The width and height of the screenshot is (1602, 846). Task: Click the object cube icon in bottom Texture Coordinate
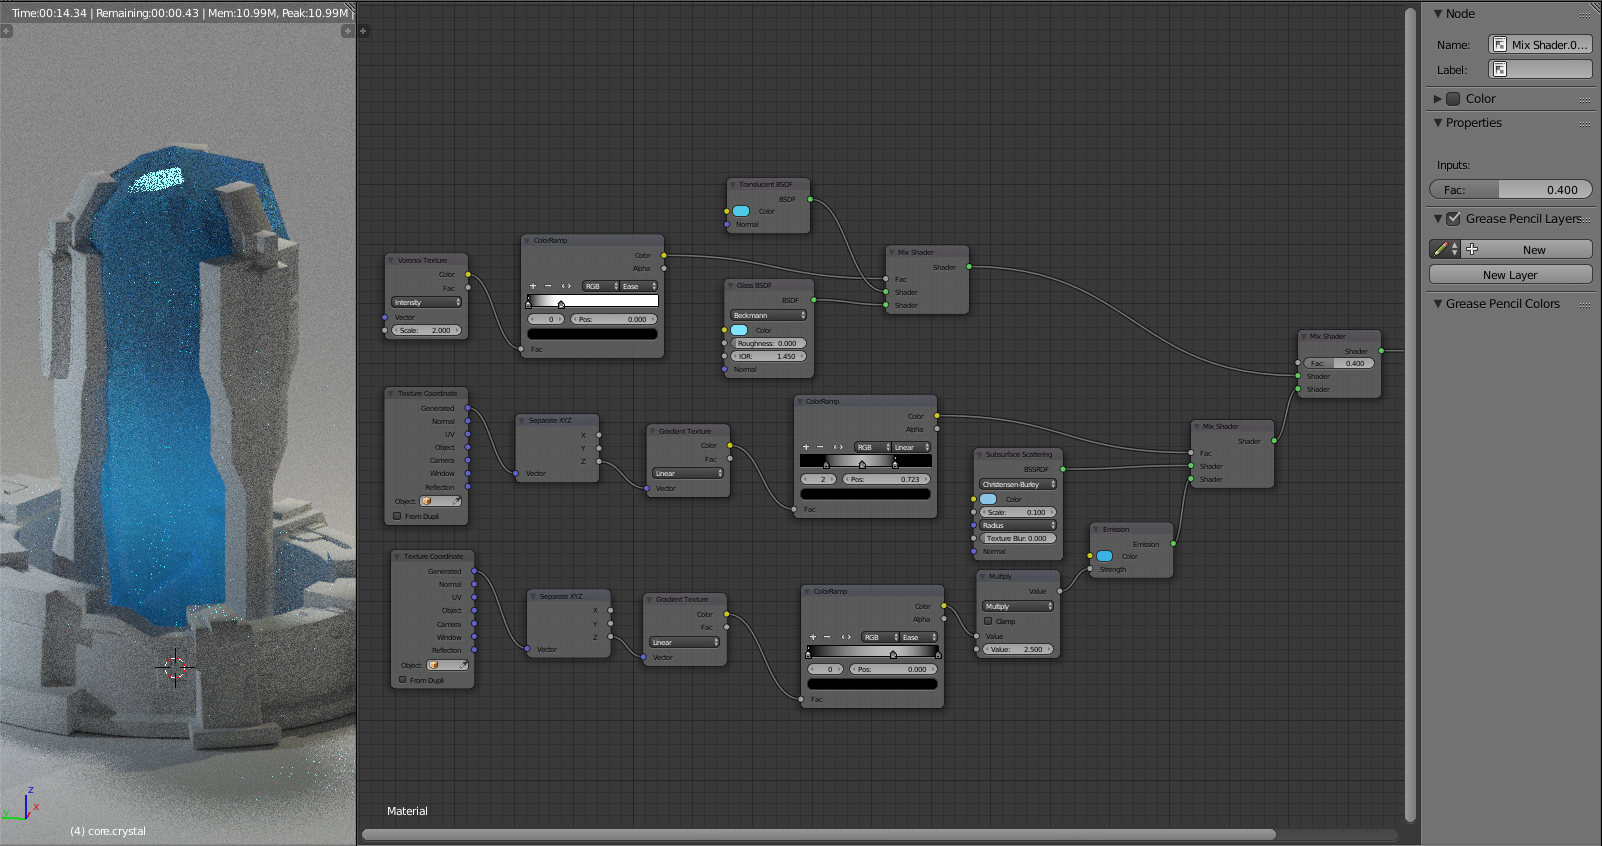[434, 665]
